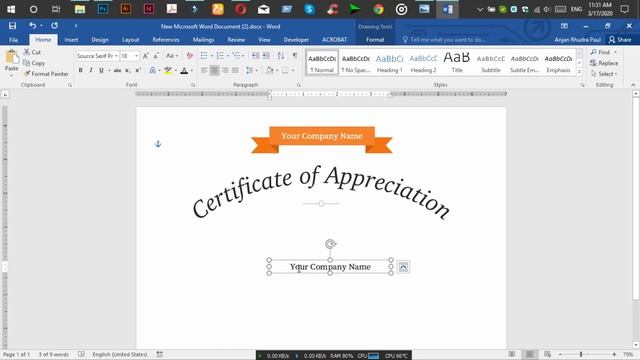Open the Drawing Tools Format tab
The width and height of the screenshot is (640, 360).
pyautogui.click(x=375, y=40)
